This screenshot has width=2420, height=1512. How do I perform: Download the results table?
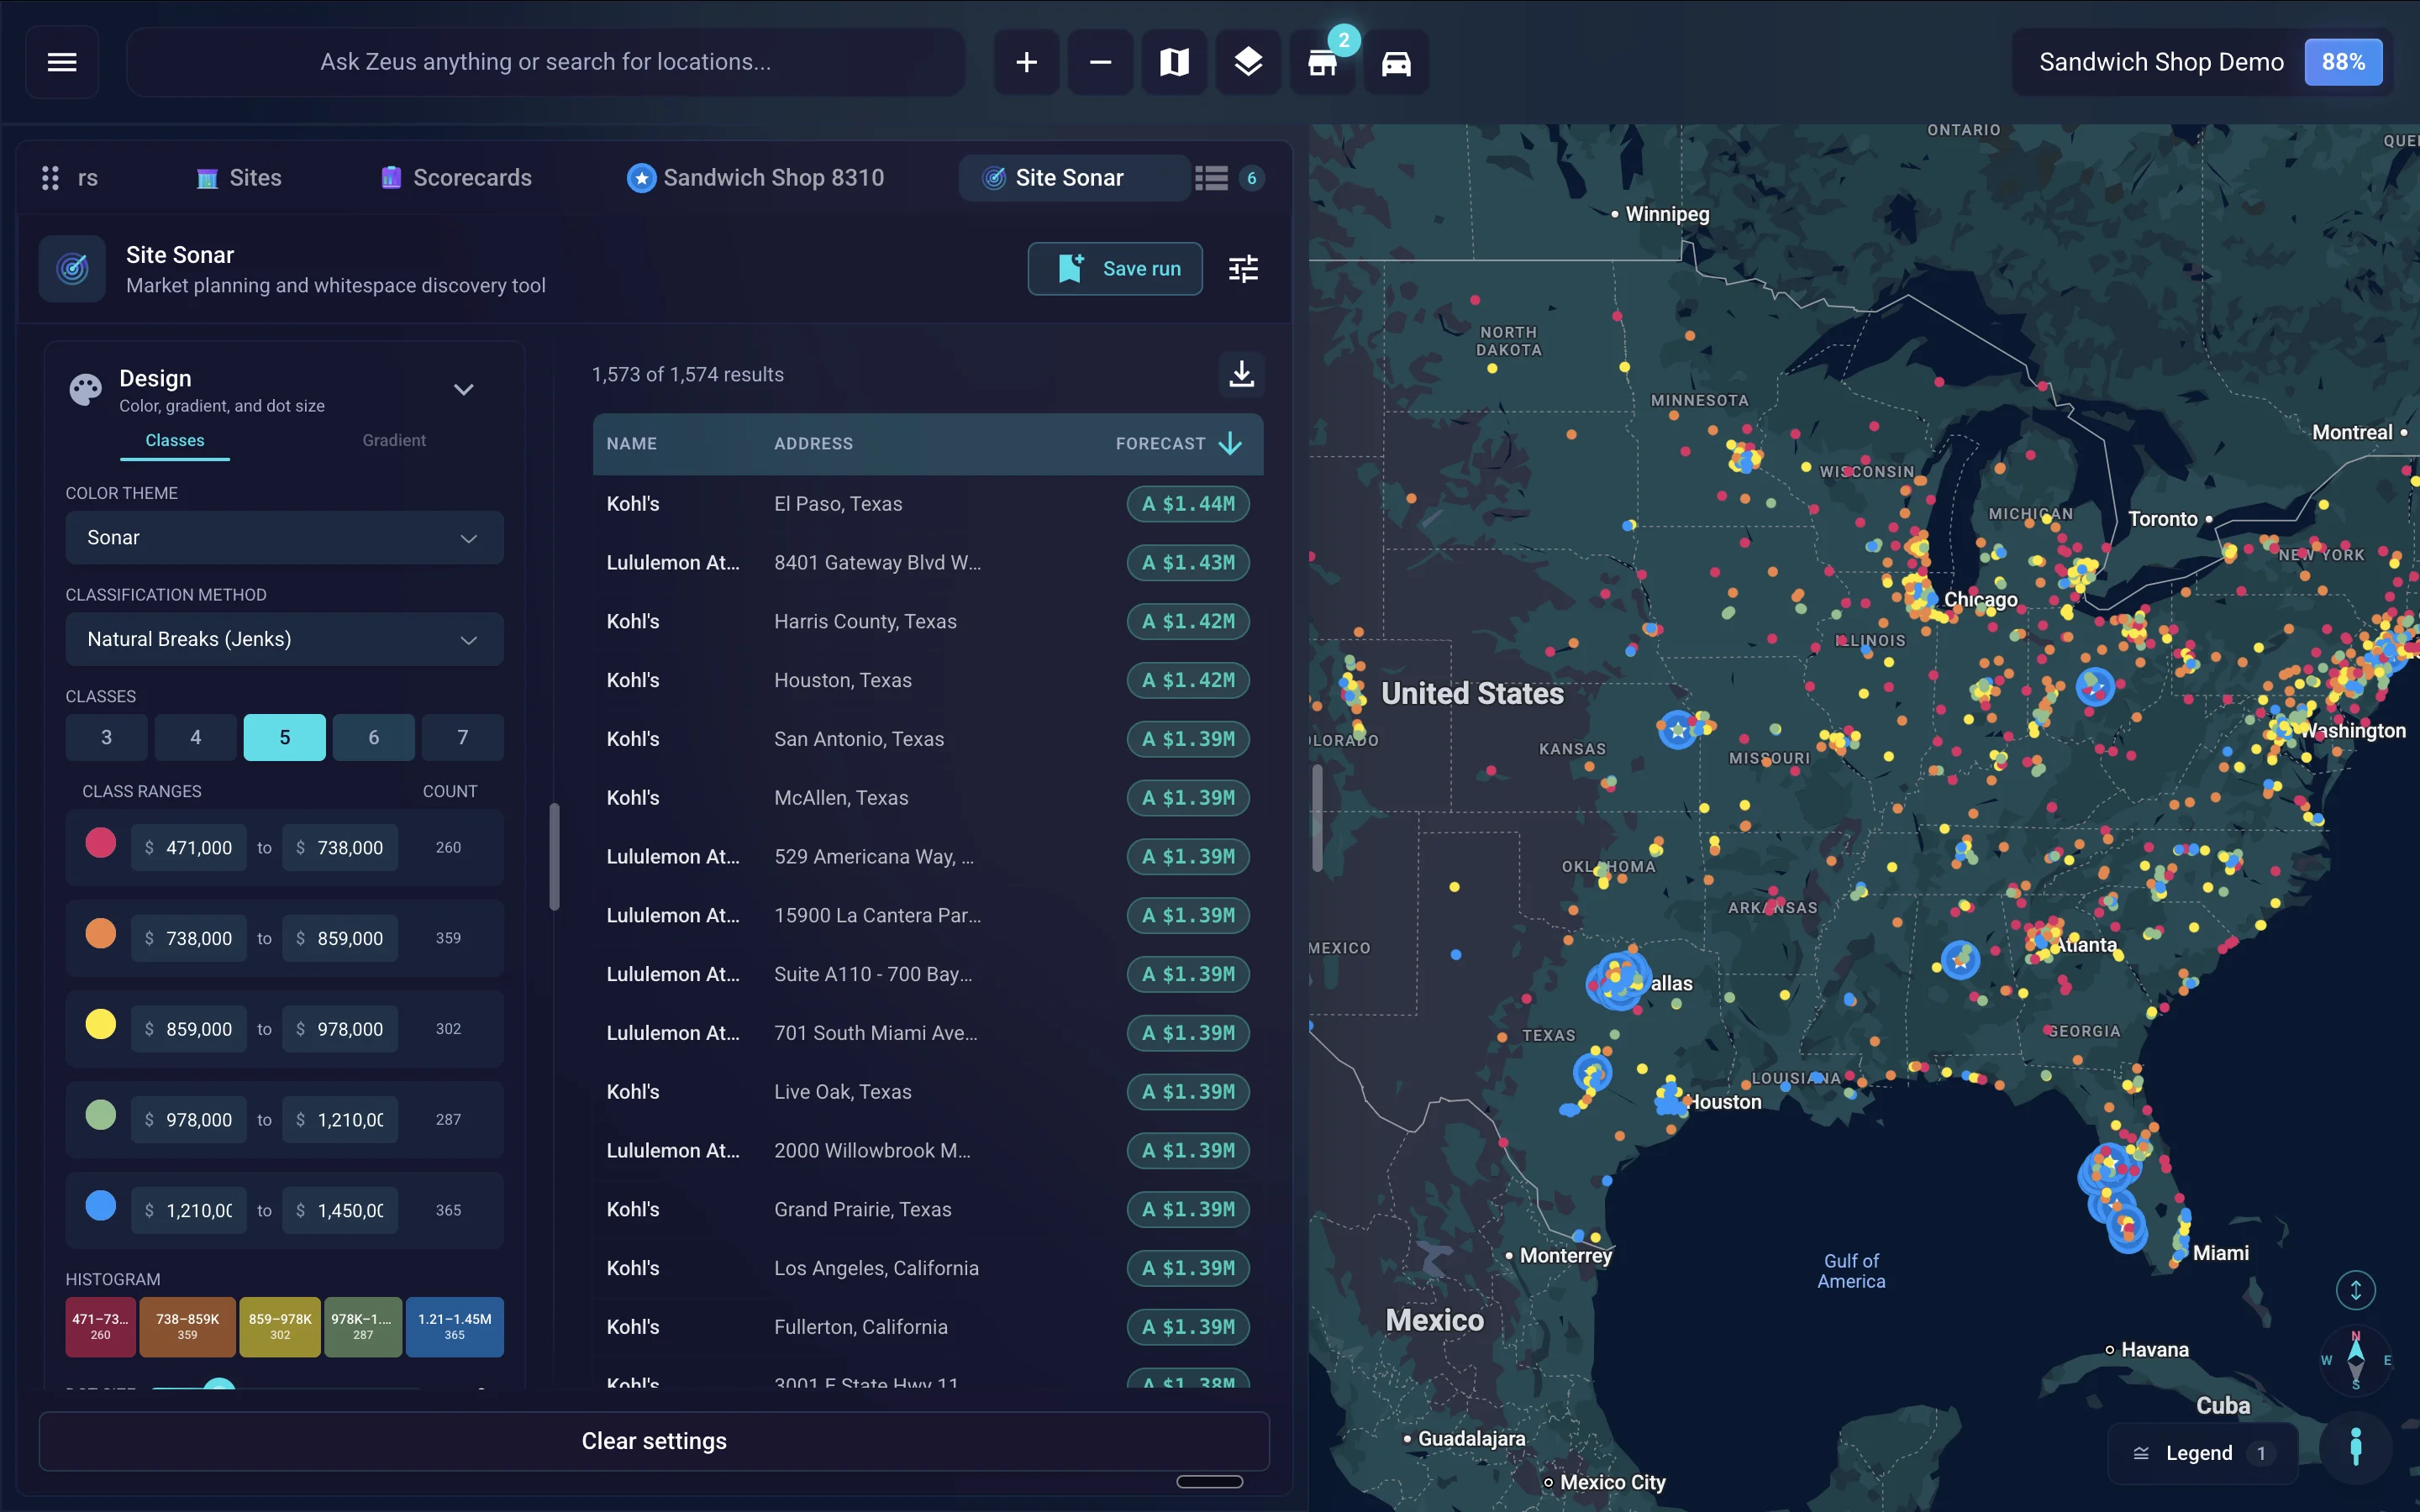(1241, 374)
